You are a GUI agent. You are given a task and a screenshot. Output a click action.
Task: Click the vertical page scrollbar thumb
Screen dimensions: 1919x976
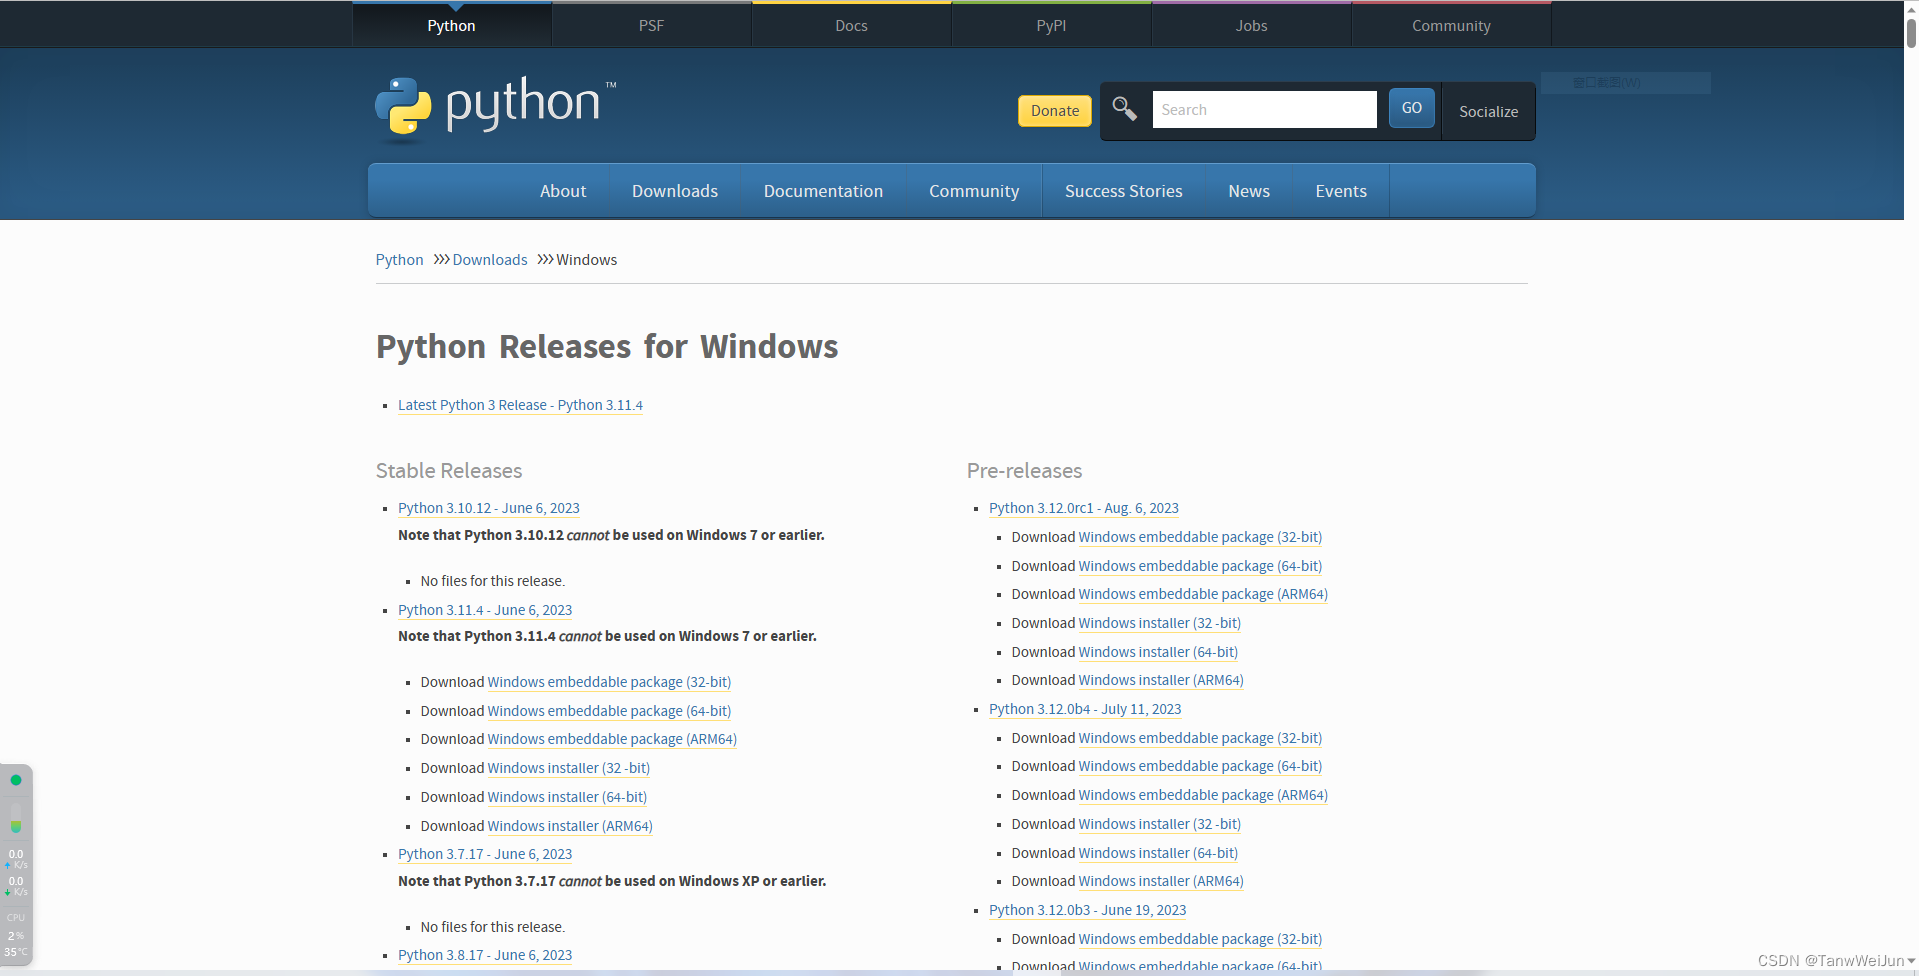point(1911,32)
